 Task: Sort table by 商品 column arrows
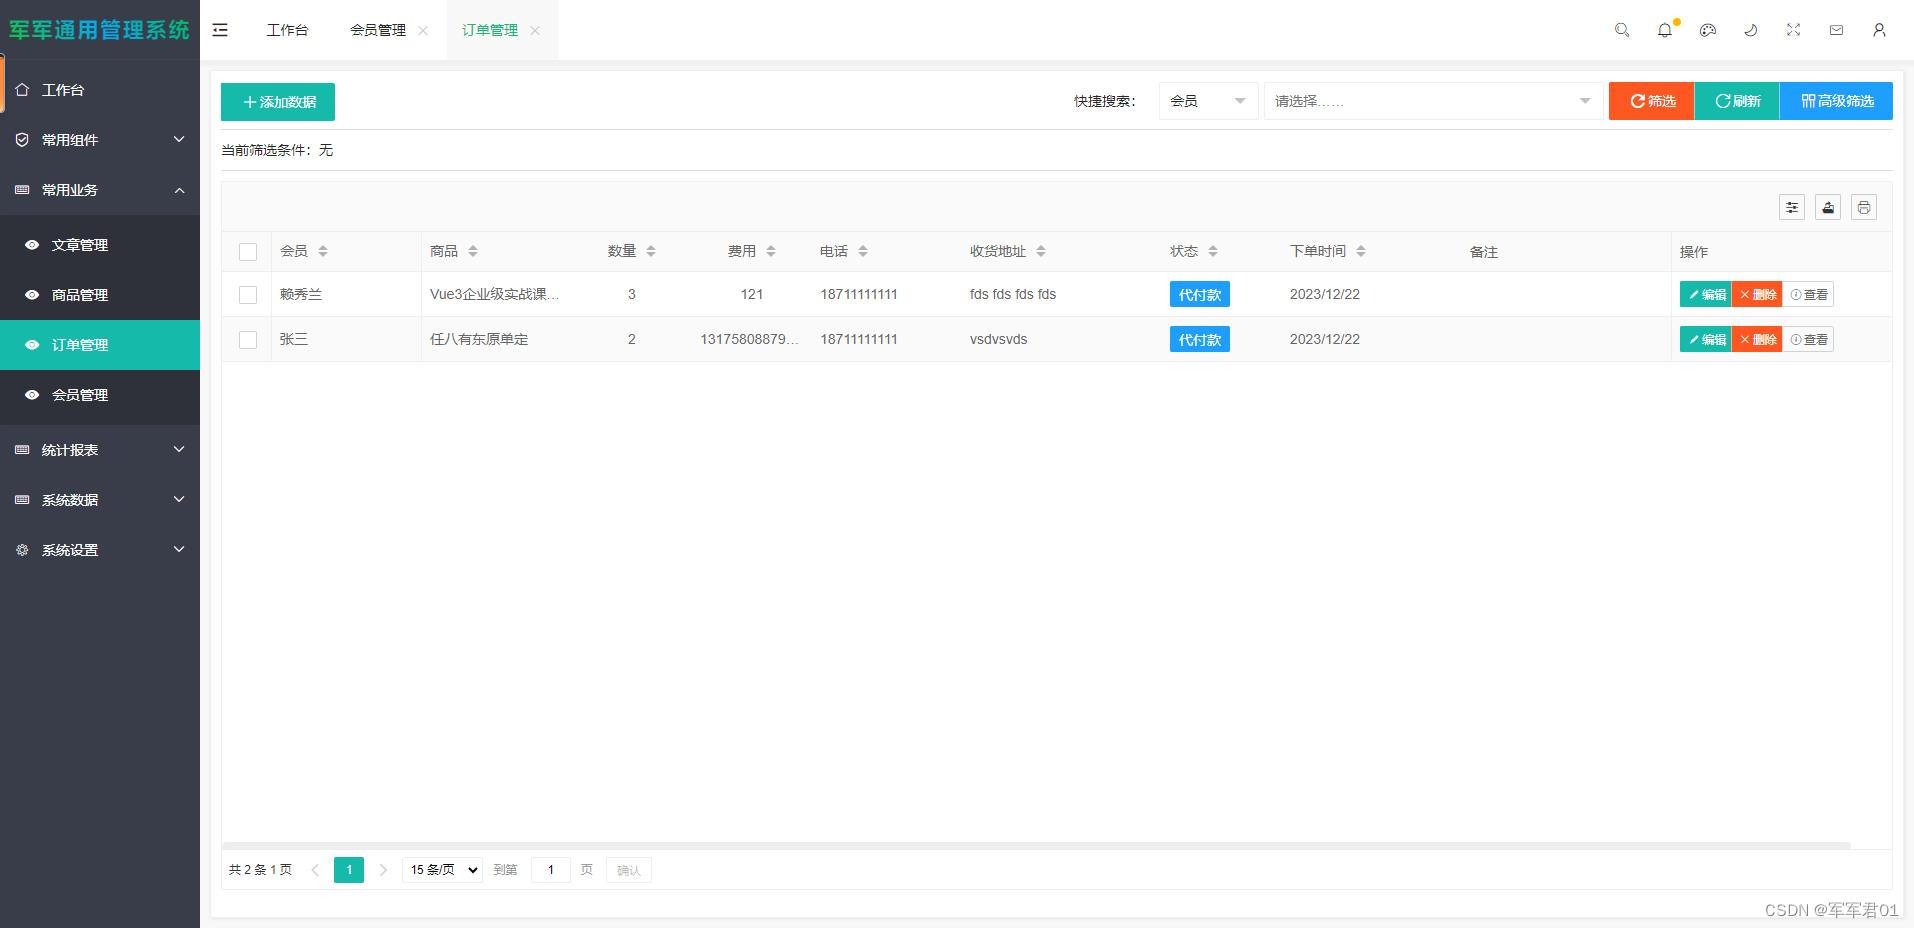click(473, 251)
